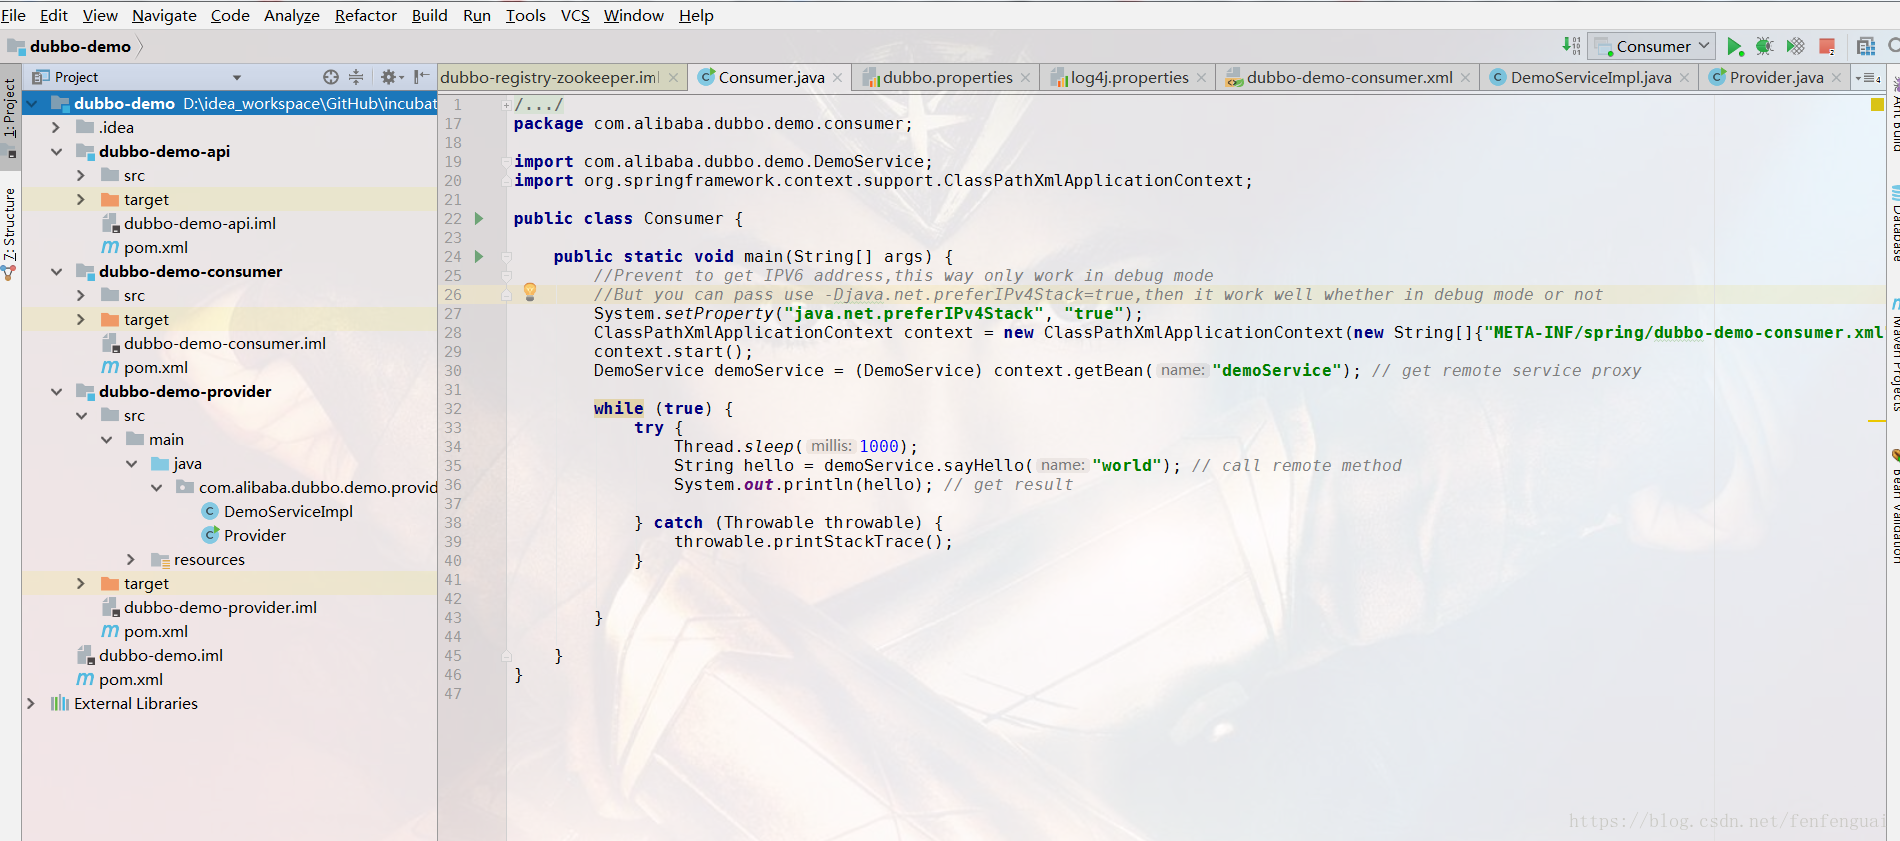This screenshot has height=841, width=1900.
Task: Collapse the java folder under main
Action: pos(131,463)
